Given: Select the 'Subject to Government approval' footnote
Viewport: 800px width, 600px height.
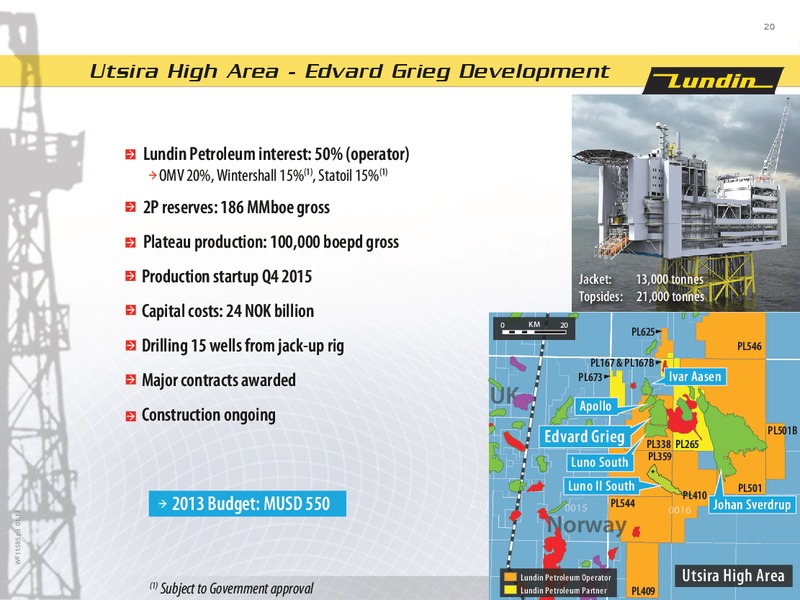Looking at the screenshot, I should (232, 588).
